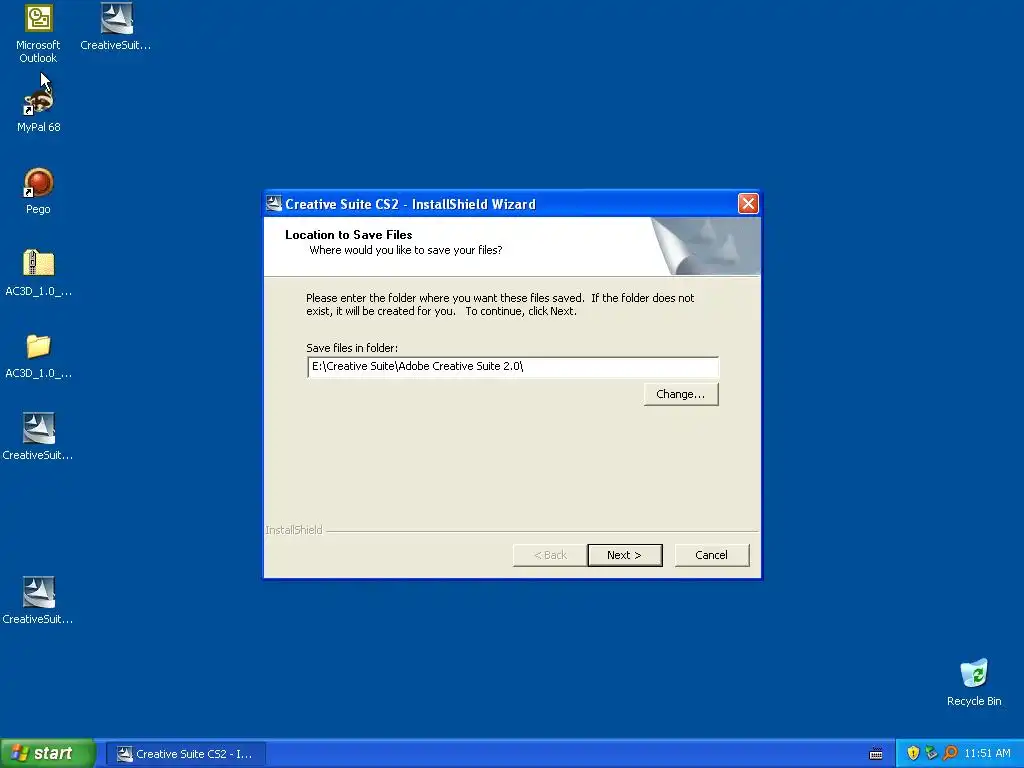Screen dimensions: 1024x768
Task: Click the Next button in the wizard
Action: click(625, 555)
